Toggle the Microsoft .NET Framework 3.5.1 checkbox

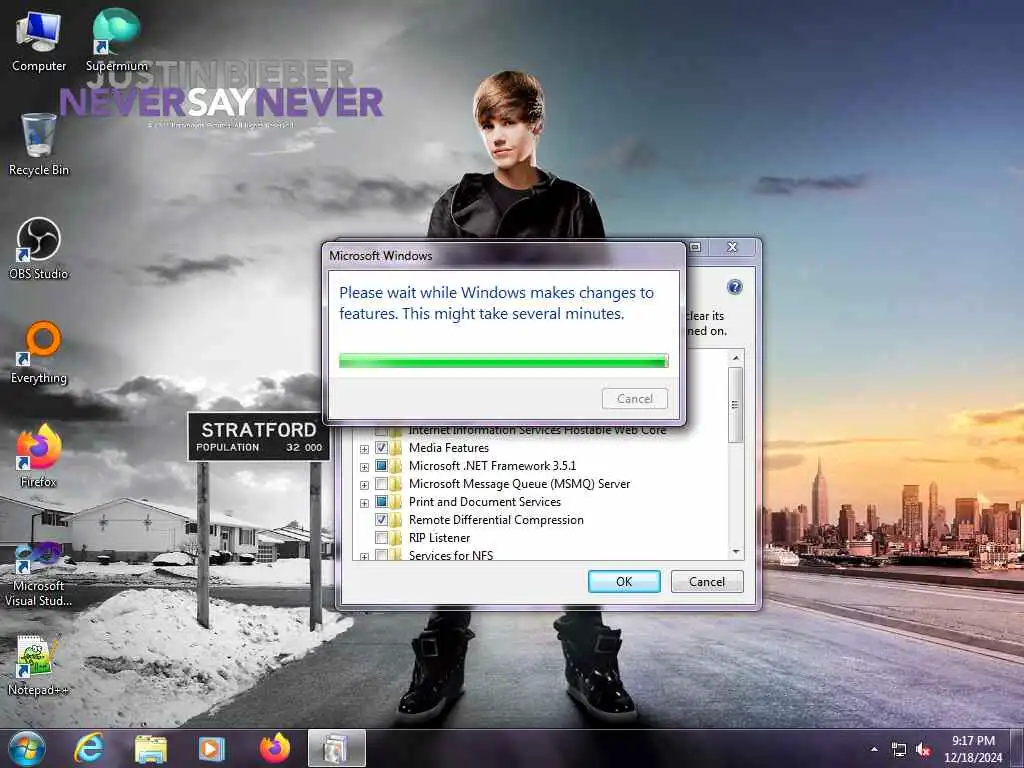[381, 466]
